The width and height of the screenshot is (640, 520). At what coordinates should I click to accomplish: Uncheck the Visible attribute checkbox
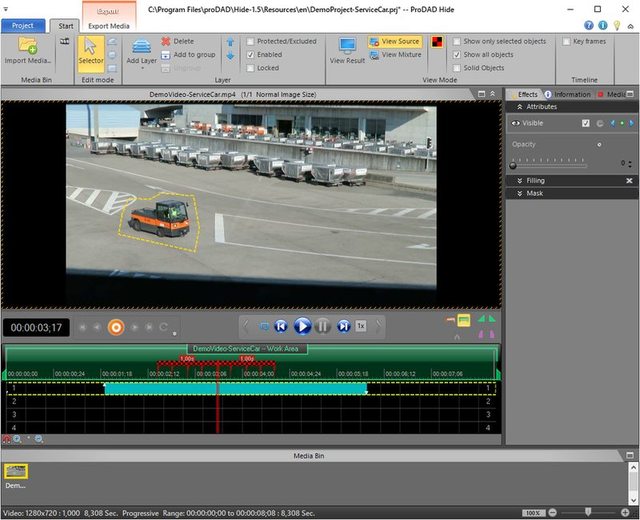pyautogui.click(x=586, y=123)
